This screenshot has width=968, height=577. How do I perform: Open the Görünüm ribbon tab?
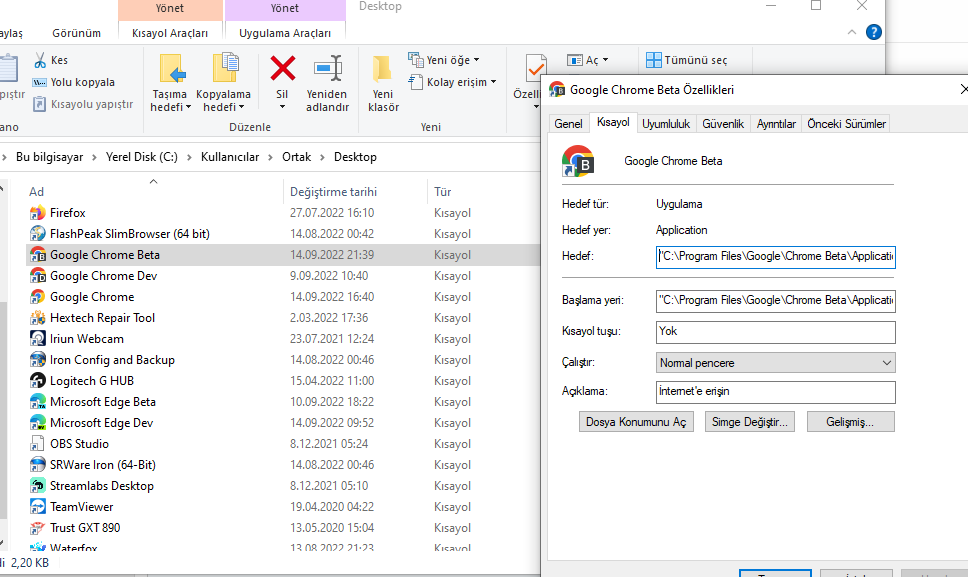pyautogui.click(x=77, y=33)
